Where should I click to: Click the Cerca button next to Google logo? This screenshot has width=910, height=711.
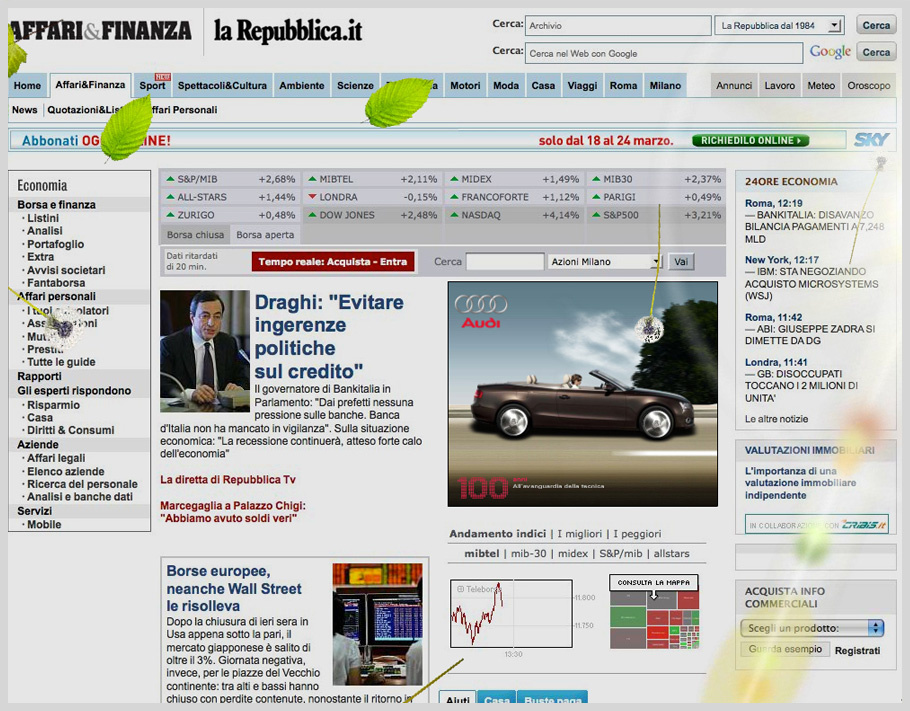[876, 52]
